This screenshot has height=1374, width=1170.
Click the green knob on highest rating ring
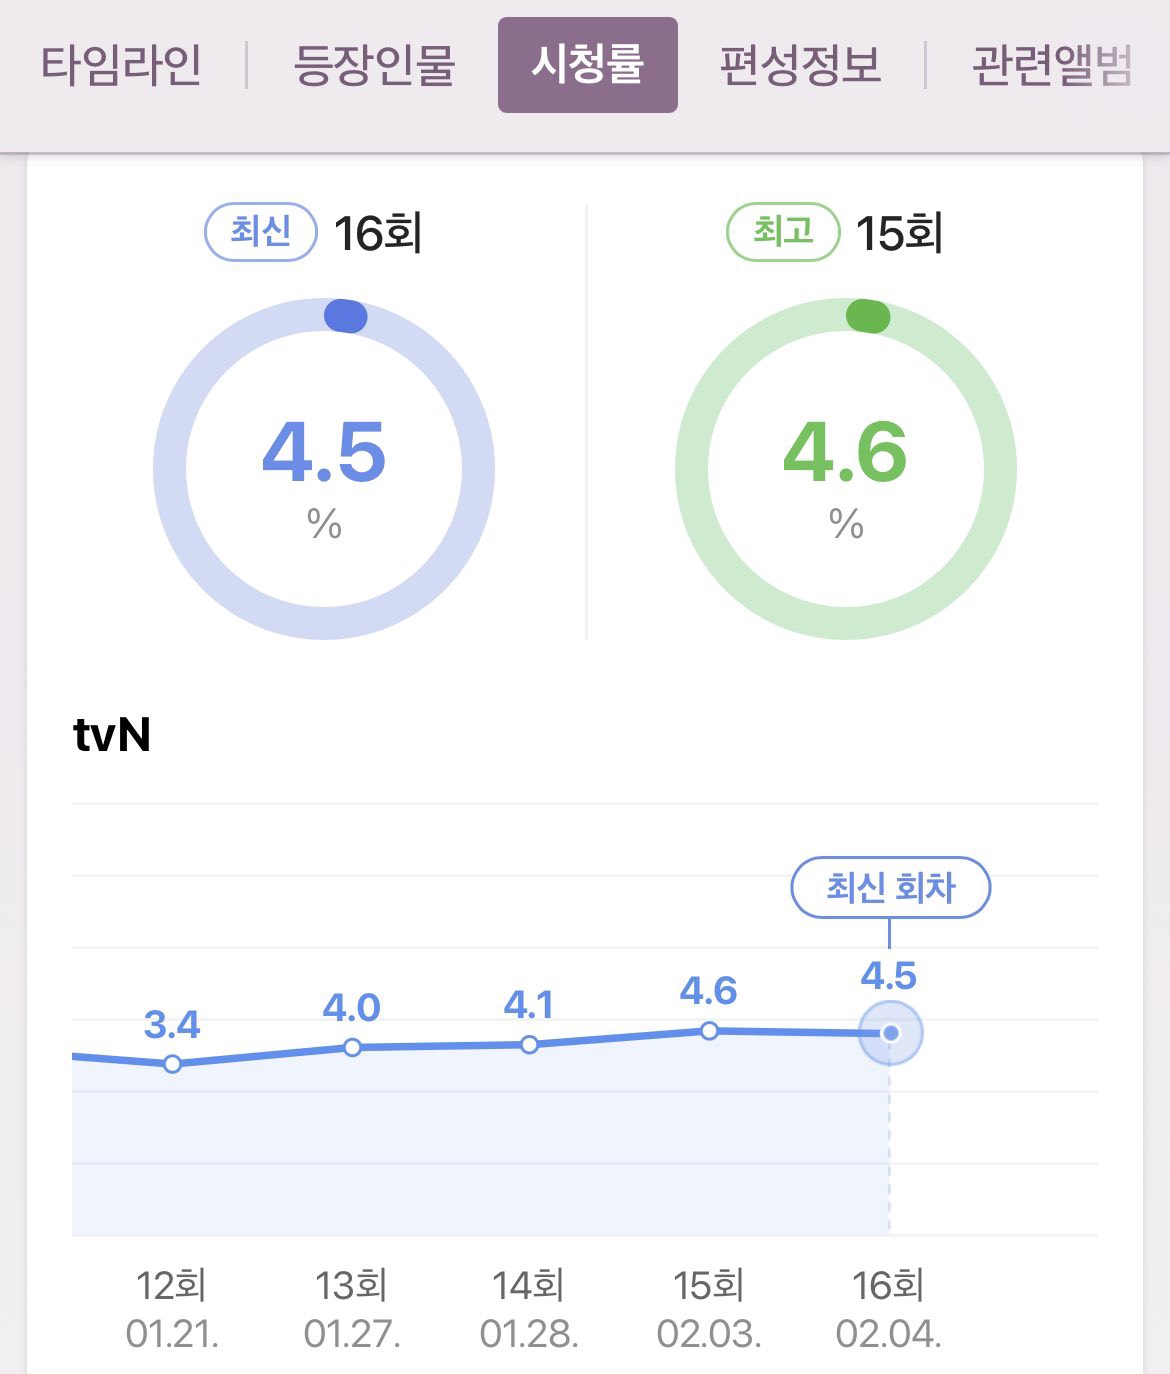(x=868, y=316)
